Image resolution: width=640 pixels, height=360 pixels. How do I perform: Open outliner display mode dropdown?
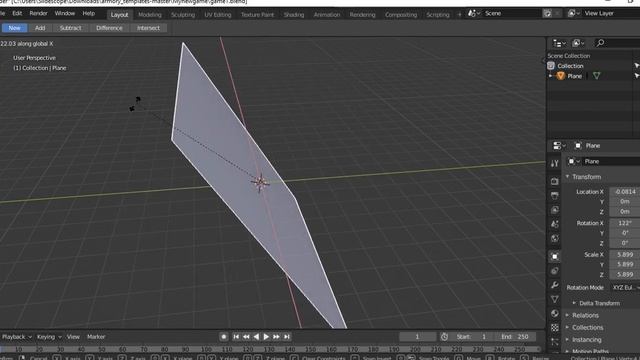point(559,43)
